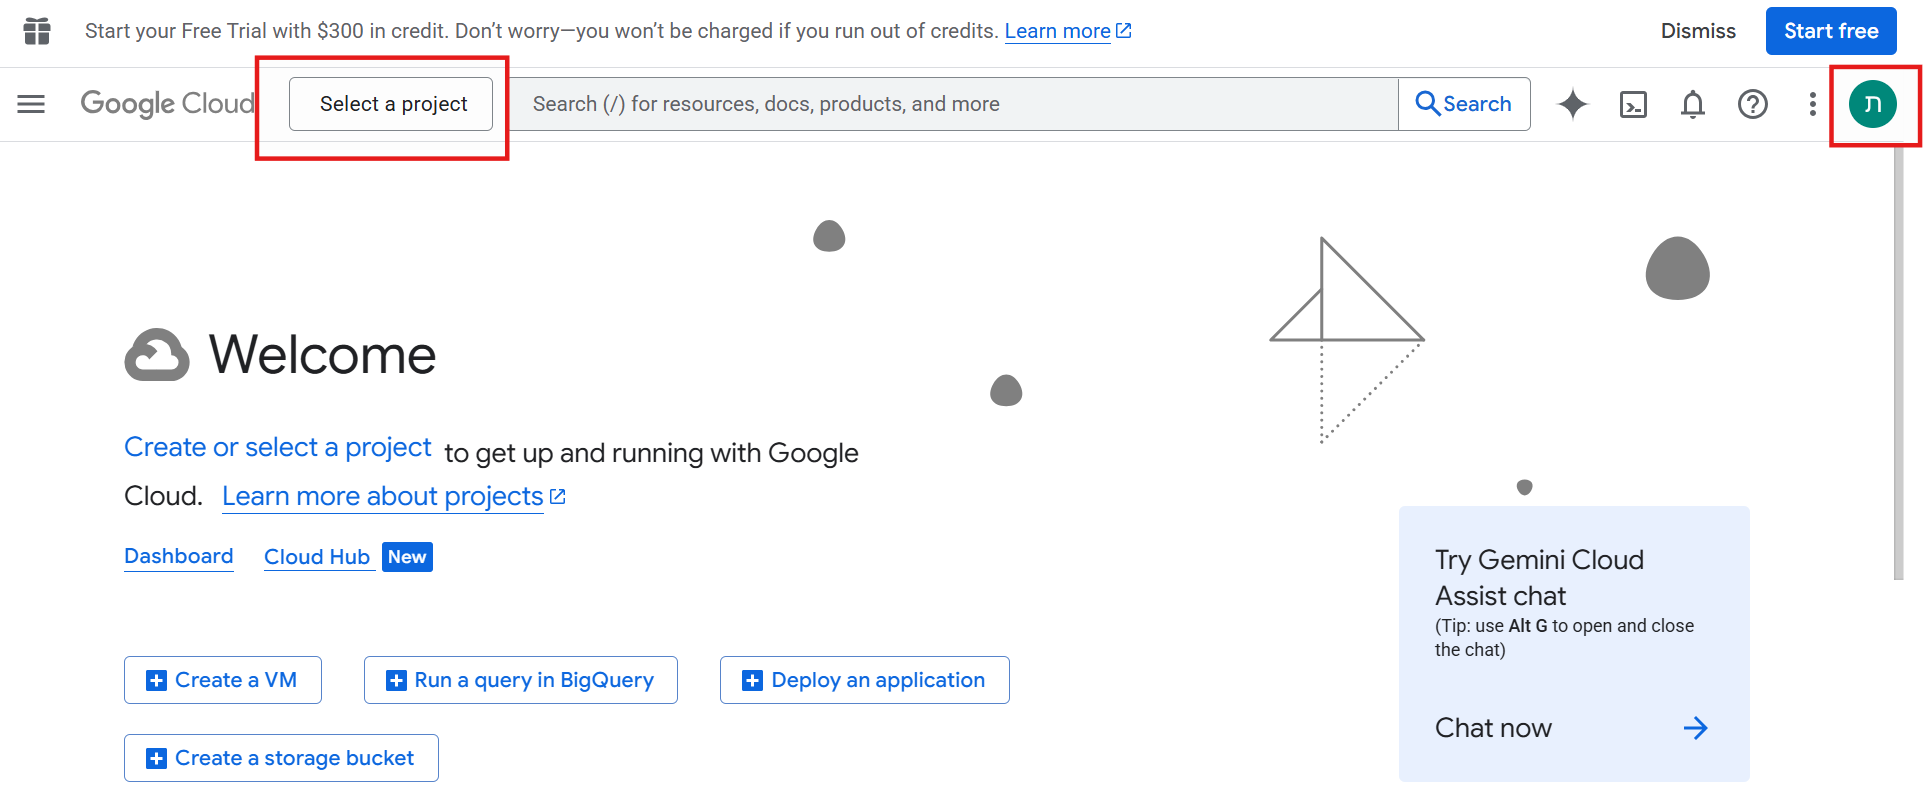This screenshot has width=1923, height=802.
Task: Click Run a query in BigQuery
Action: point(521,680)
